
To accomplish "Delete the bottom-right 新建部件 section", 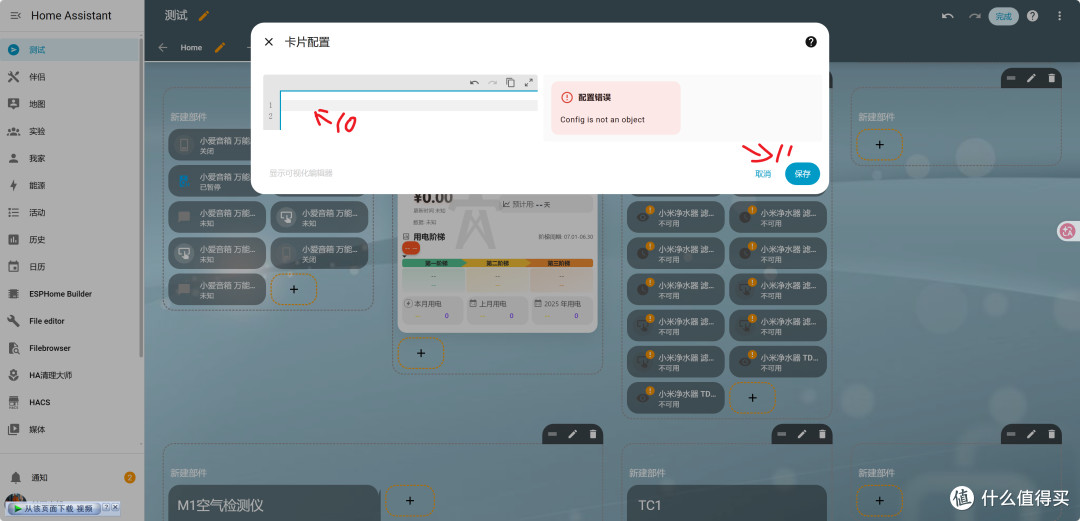I will coord(1051,433).
